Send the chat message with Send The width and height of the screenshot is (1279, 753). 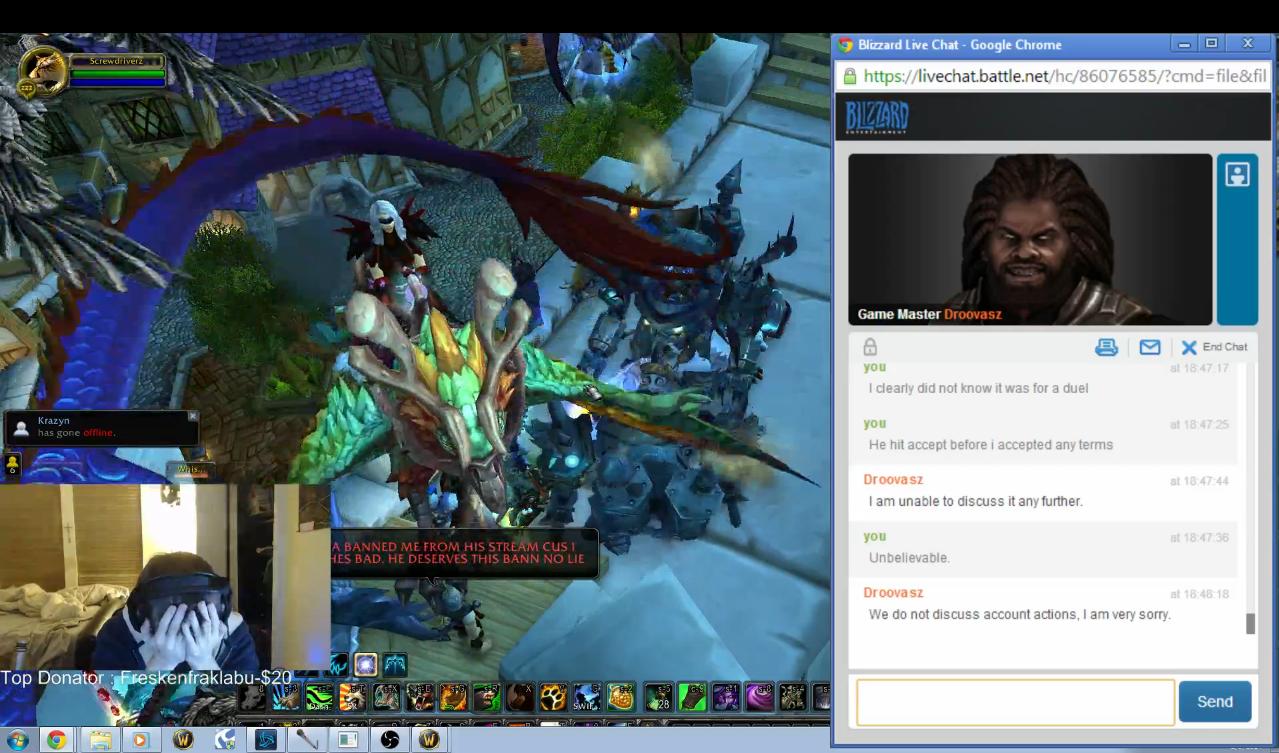coord(1215,702)
